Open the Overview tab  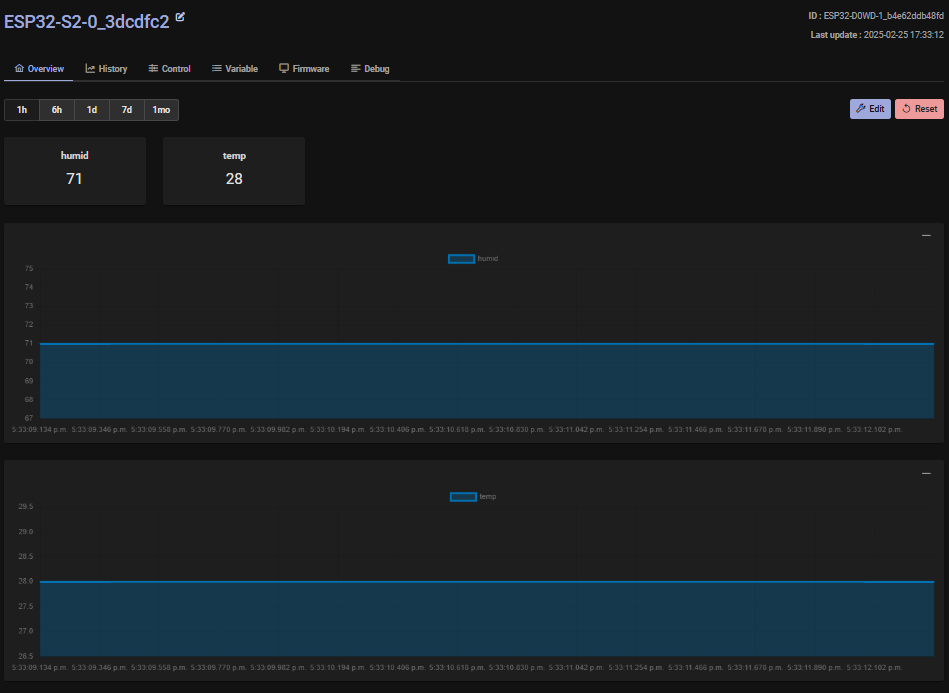[40, 69]
